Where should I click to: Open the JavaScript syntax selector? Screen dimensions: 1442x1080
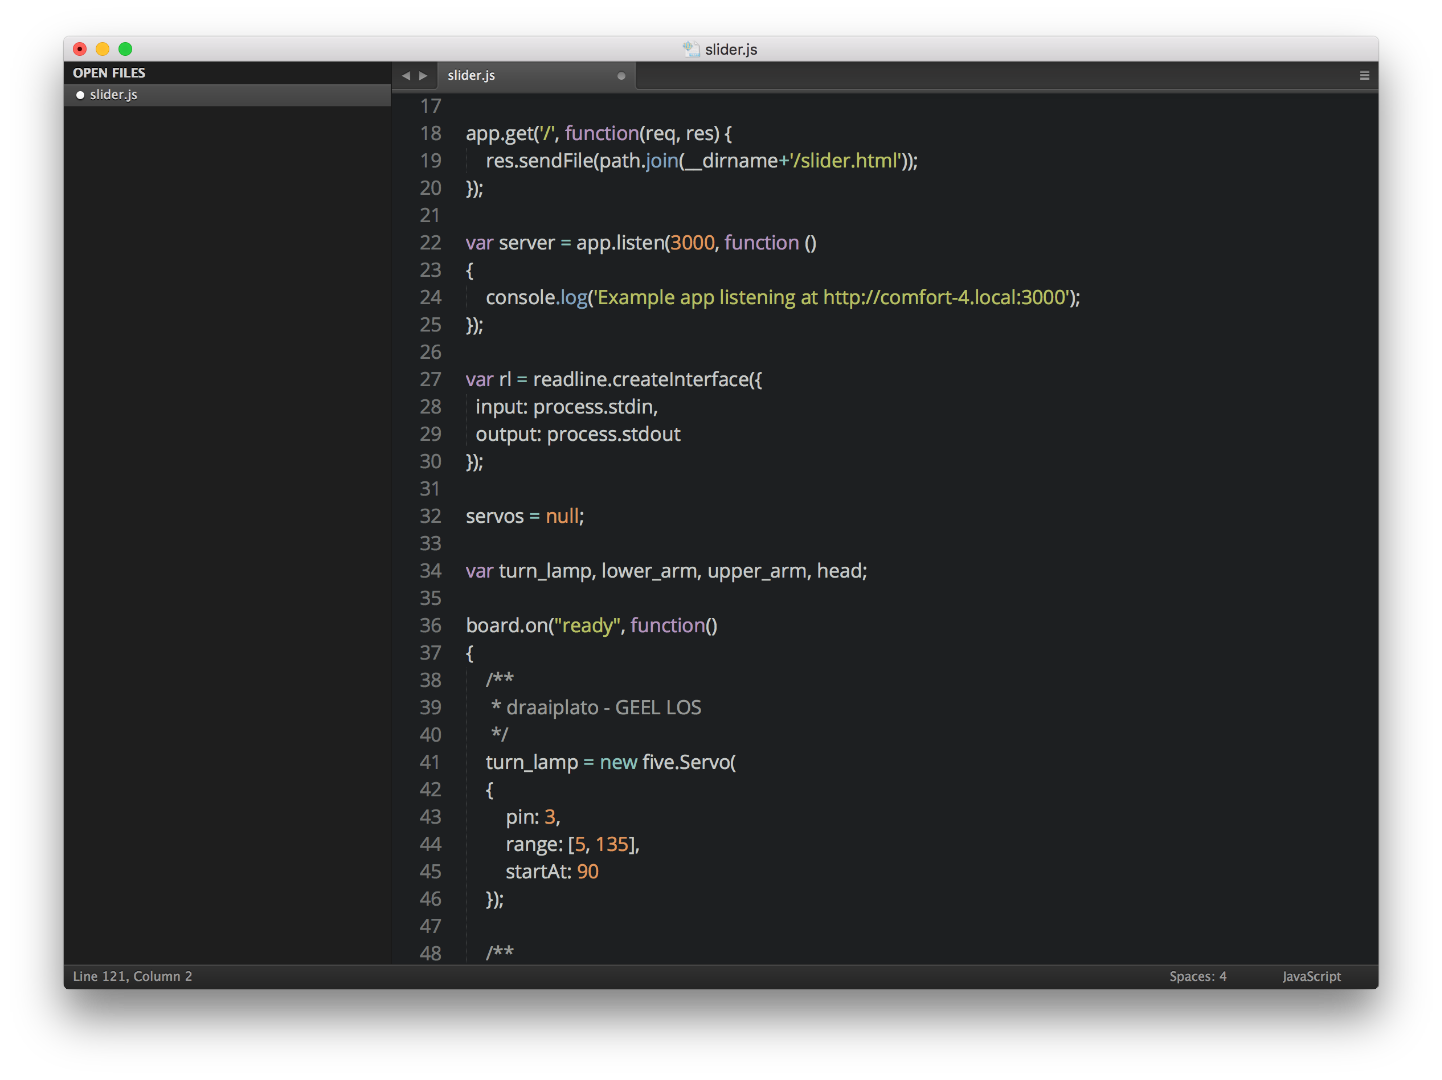tap(1311, 977)
